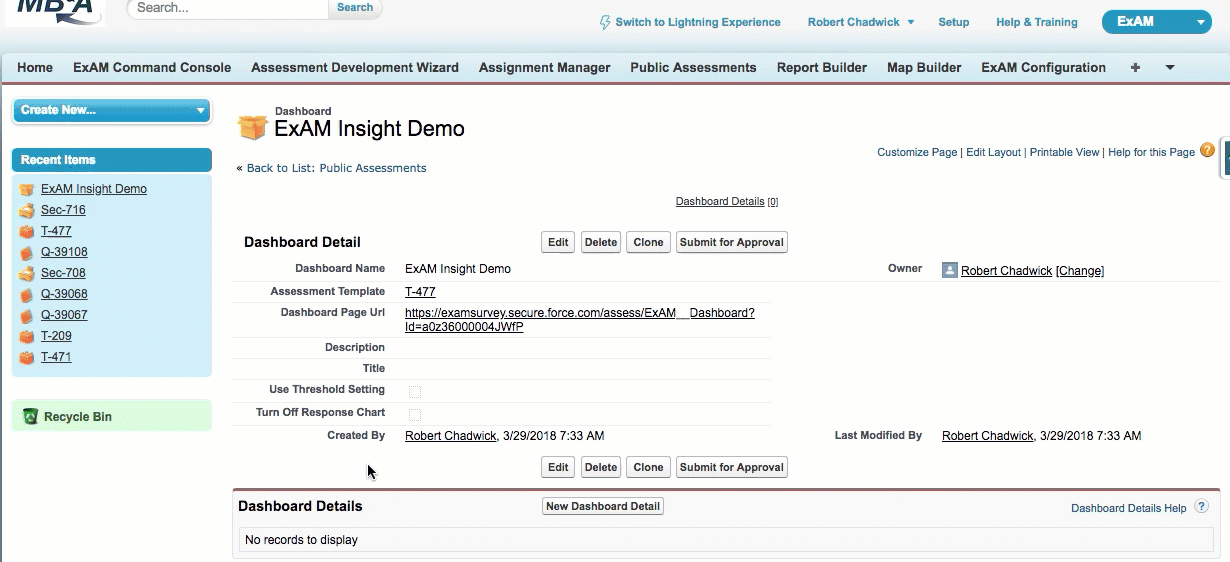Click New Dashboard Detail button

pyautogui.click(x=603, y=506)
